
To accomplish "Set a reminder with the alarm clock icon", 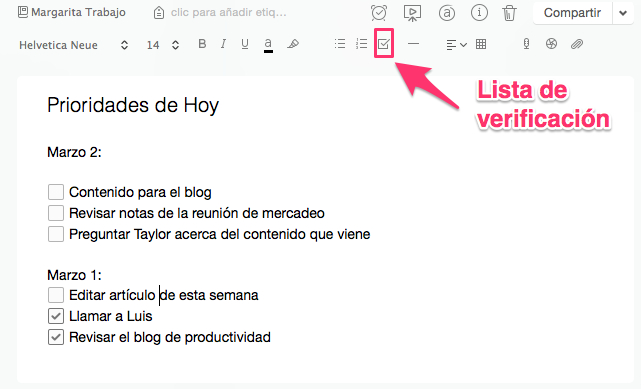I will point(379,13).
